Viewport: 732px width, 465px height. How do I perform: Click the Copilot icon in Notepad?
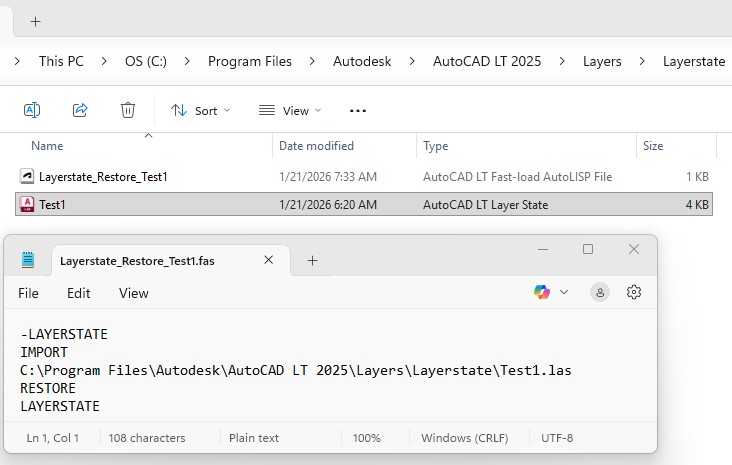(x=542, y=292)
